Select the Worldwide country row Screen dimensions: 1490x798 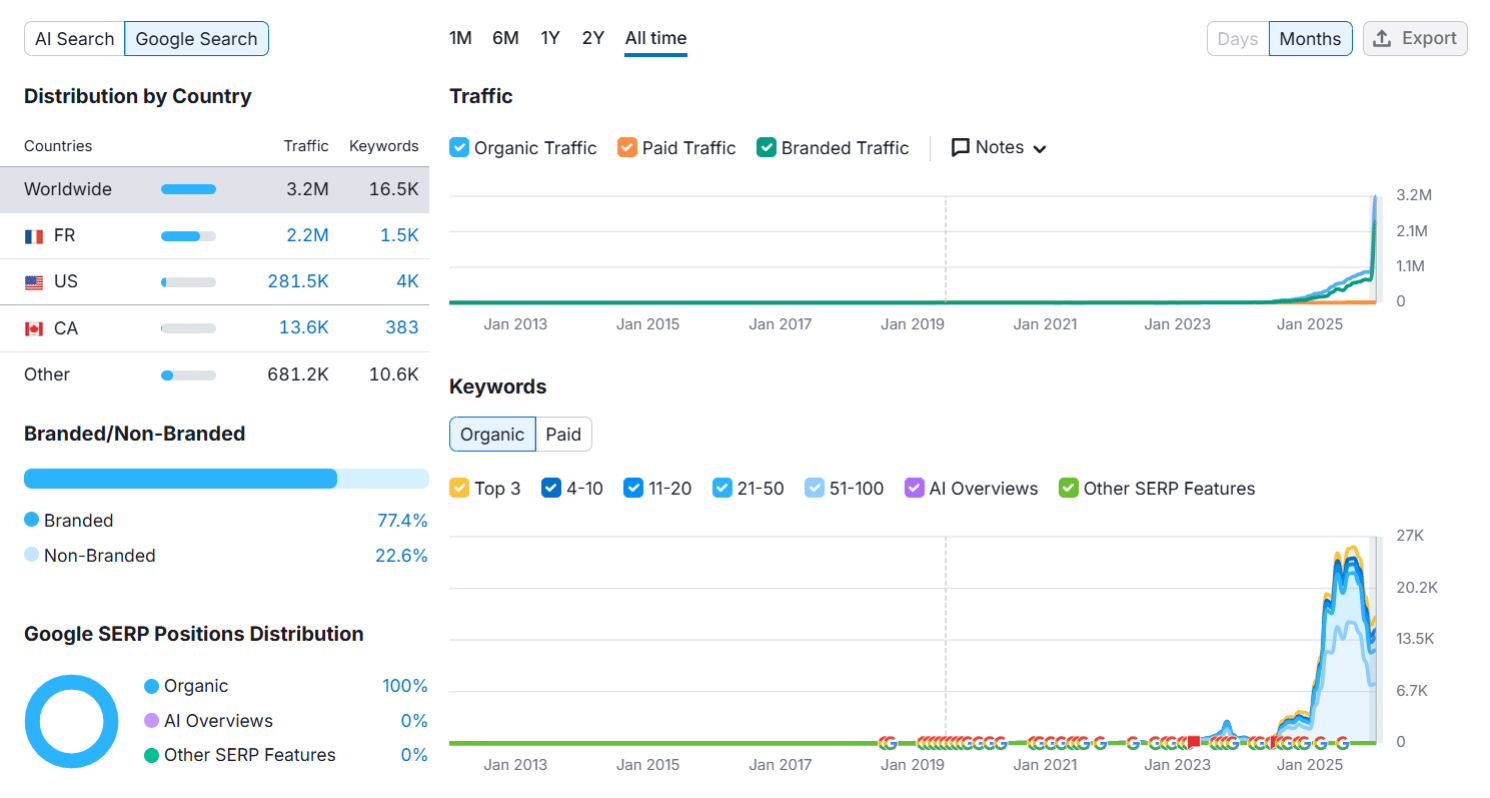[x=214, y=190]
